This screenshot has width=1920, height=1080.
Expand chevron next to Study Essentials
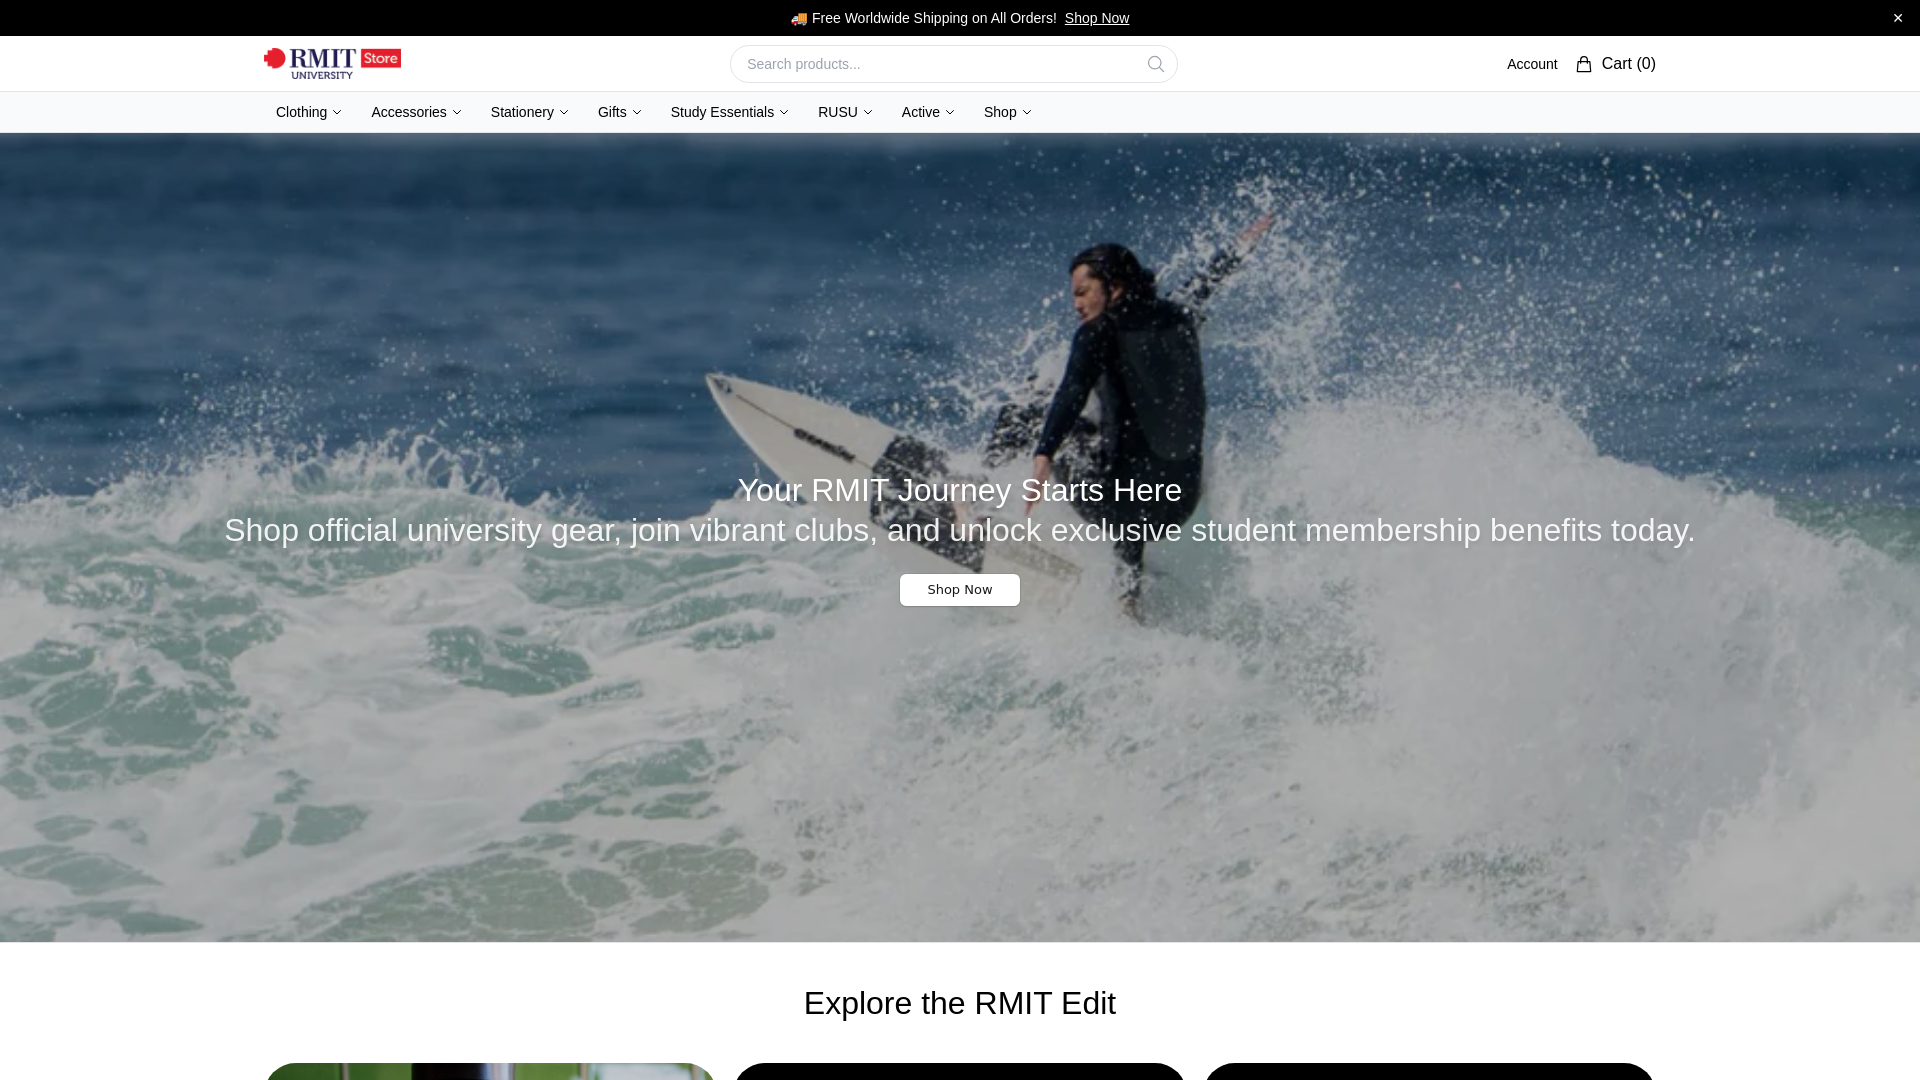click(x=784, y=112)
